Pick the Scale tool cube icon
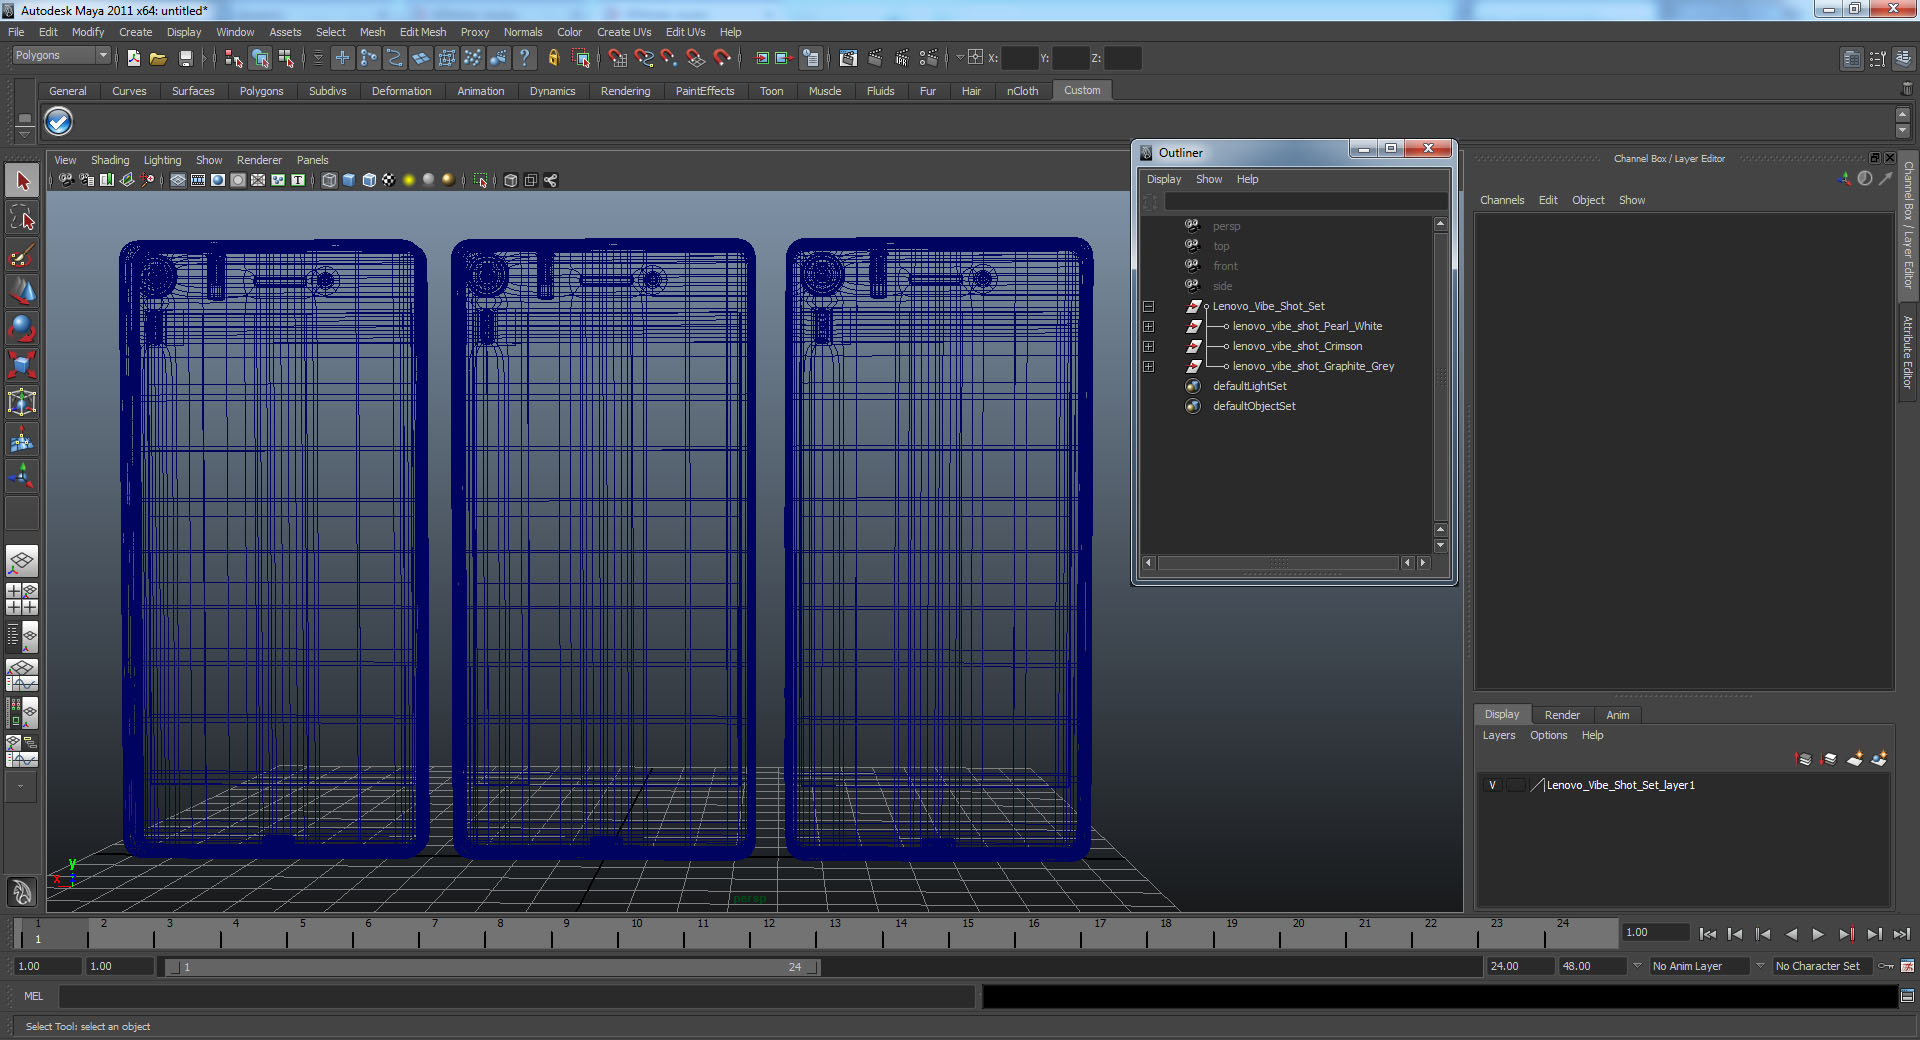The image size is (1920, 1040). click(x=22, y=365)
